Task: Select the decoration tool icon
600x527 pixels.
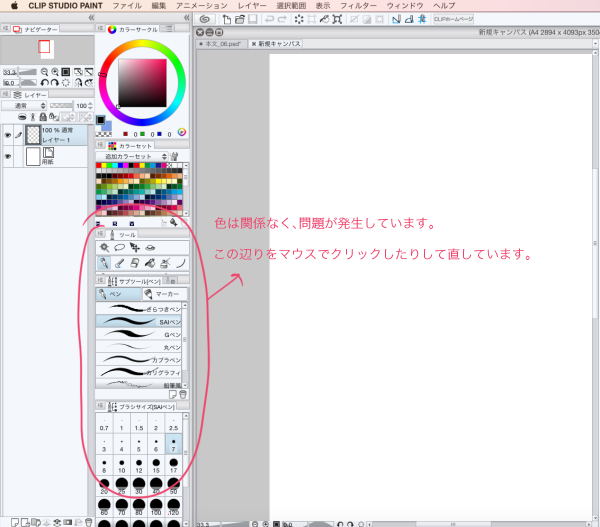Action: 165,263
